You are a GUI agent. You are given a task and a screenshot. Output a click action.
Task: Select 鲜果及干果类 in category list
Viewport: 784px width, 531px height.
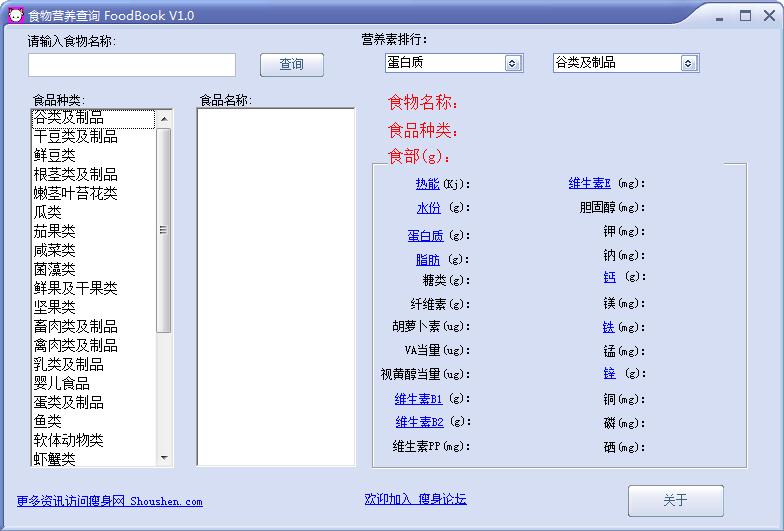click(94, 288)
